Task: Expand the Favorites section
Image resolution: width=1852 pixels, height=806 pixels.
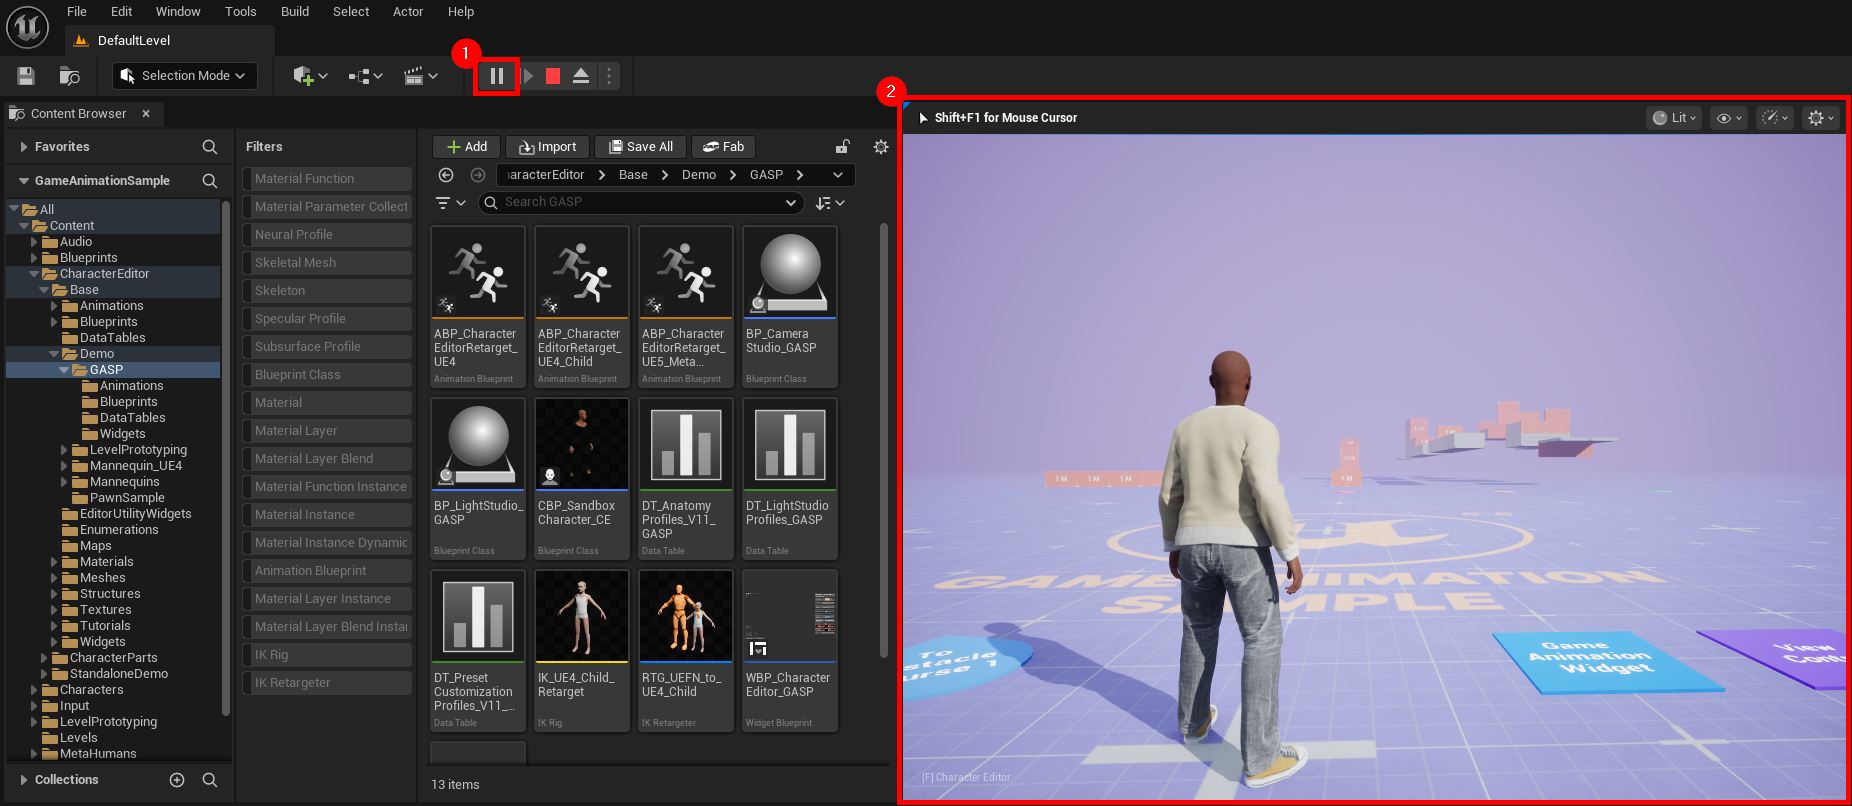Action: pos(23,147)
